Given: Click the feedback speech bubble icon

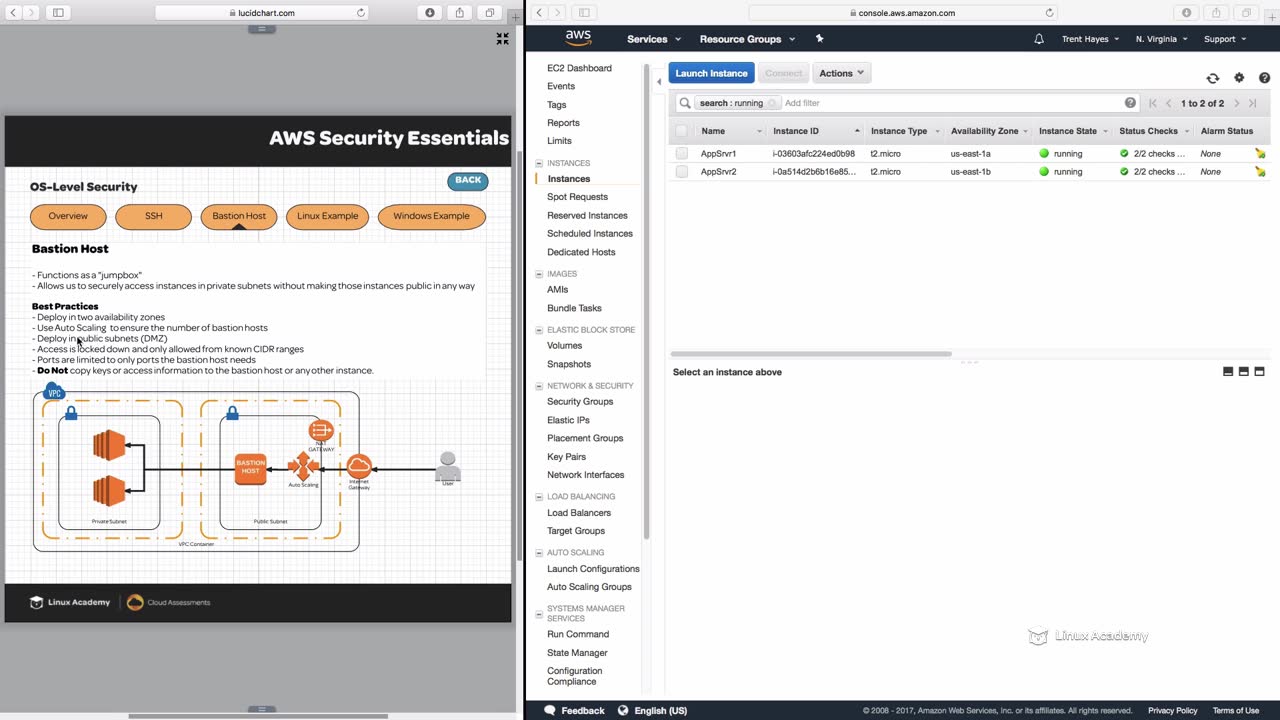Looking at the screenshot, I should click(x=549, y=710).
